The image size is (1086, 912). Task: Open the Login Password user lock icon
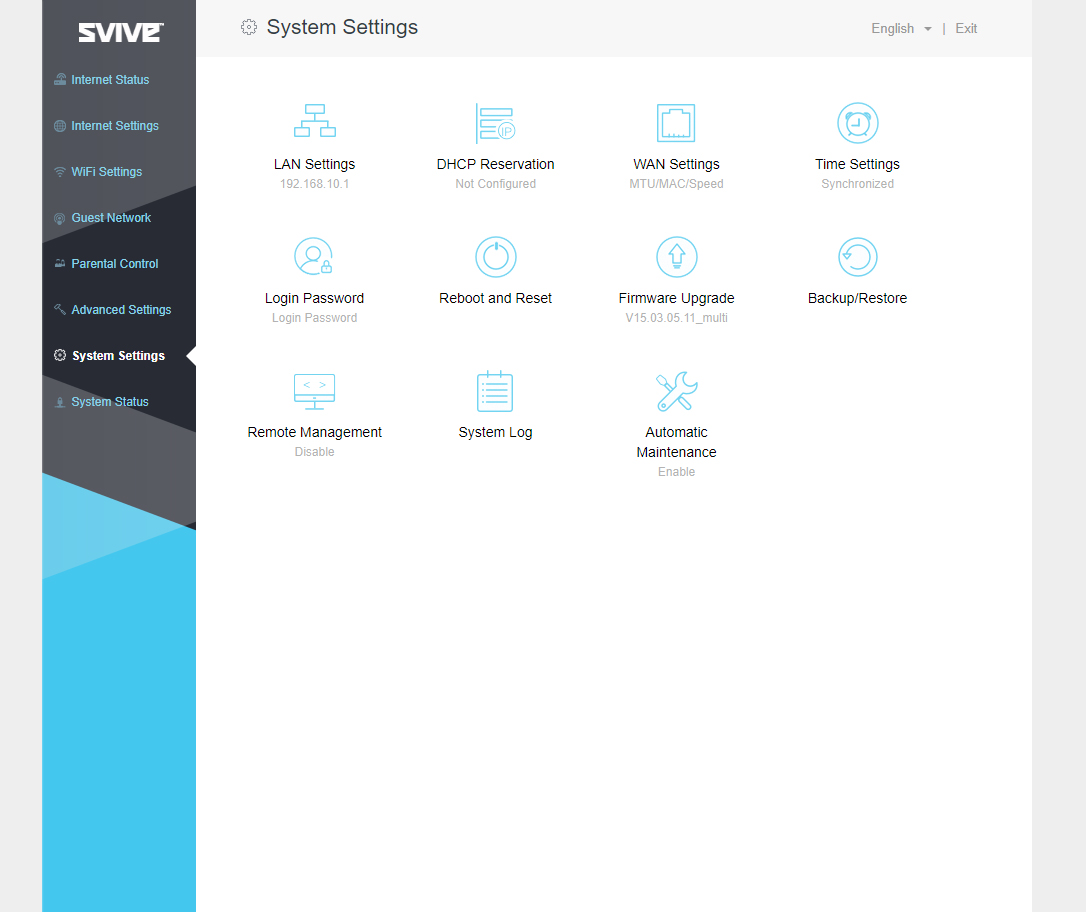(314, 256)
